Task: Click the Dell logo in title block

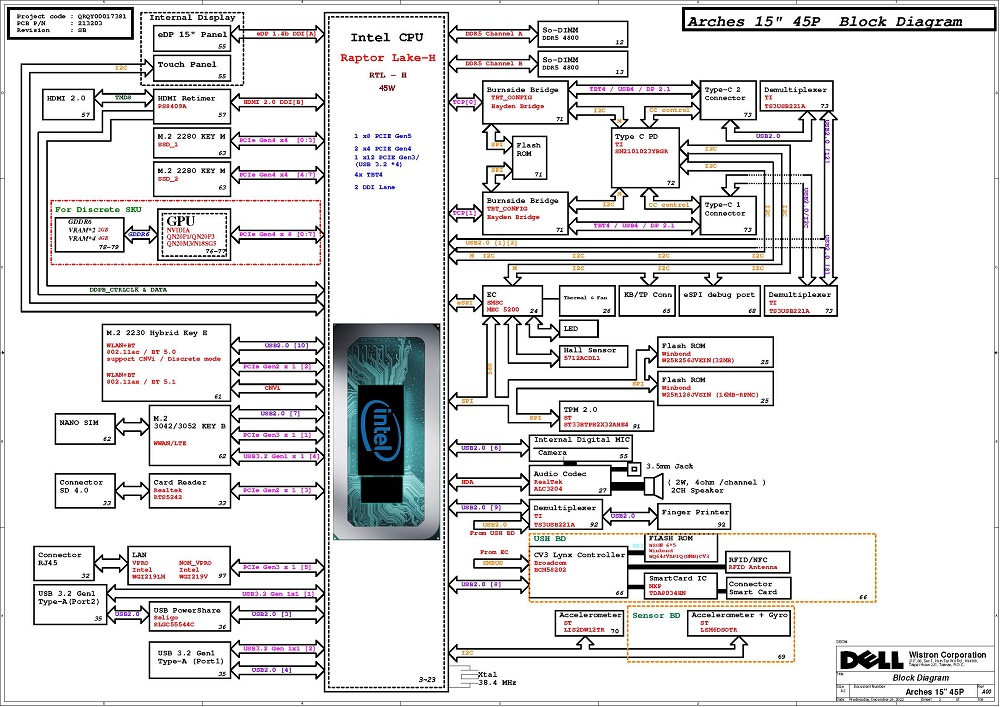Action: point(871,660)
